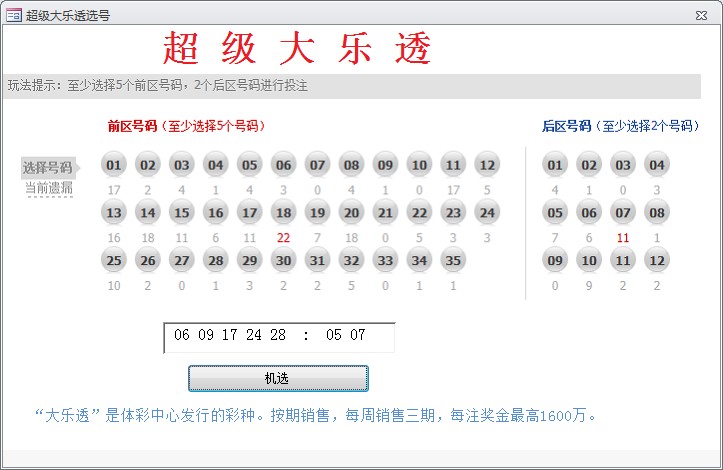
Task: Pick front zone number 24
Action: (487, 212)
